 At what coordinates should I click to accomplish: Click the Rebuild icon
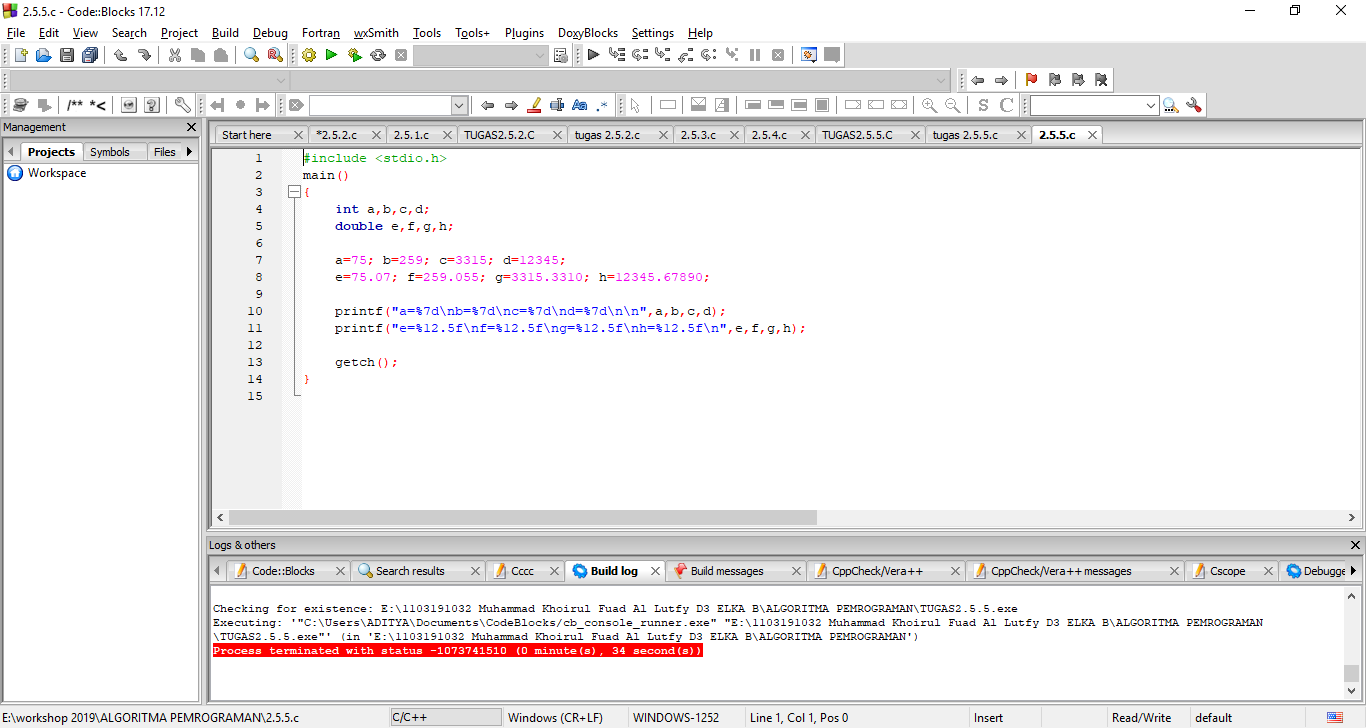coord(378,55)
